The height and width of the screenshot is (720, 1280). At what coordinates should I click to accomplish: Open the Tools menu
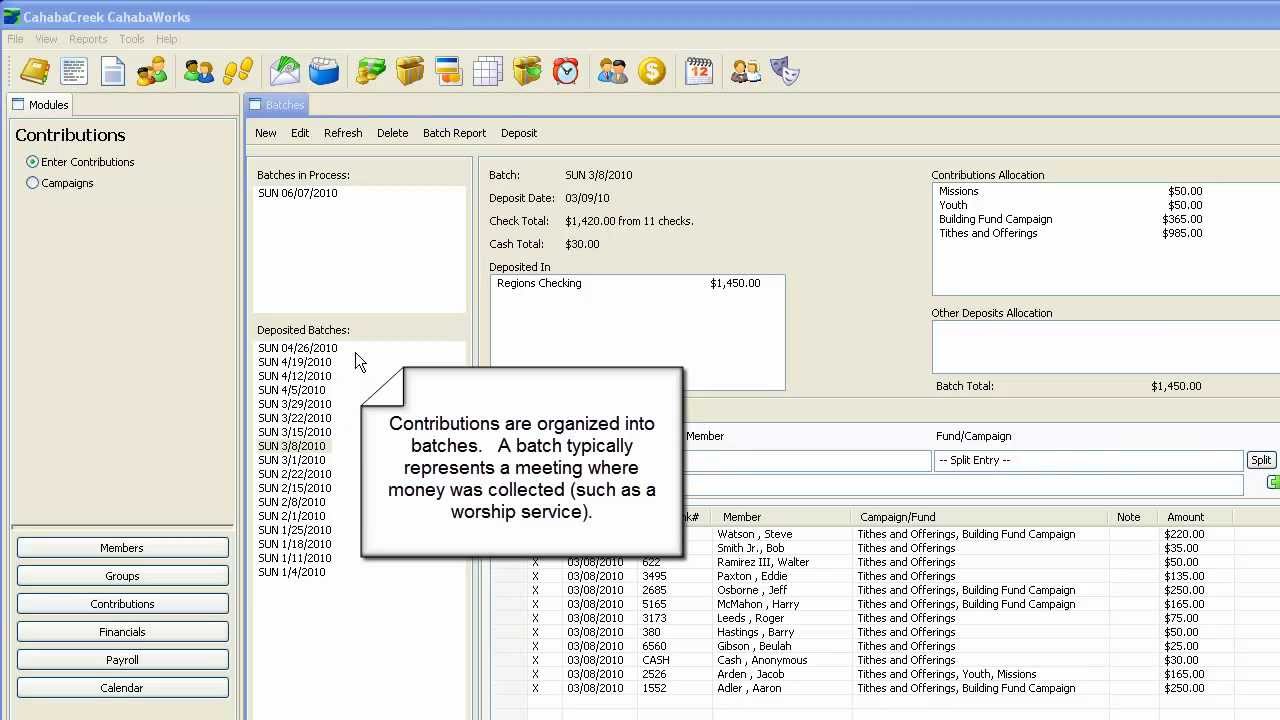coord(132,39)
